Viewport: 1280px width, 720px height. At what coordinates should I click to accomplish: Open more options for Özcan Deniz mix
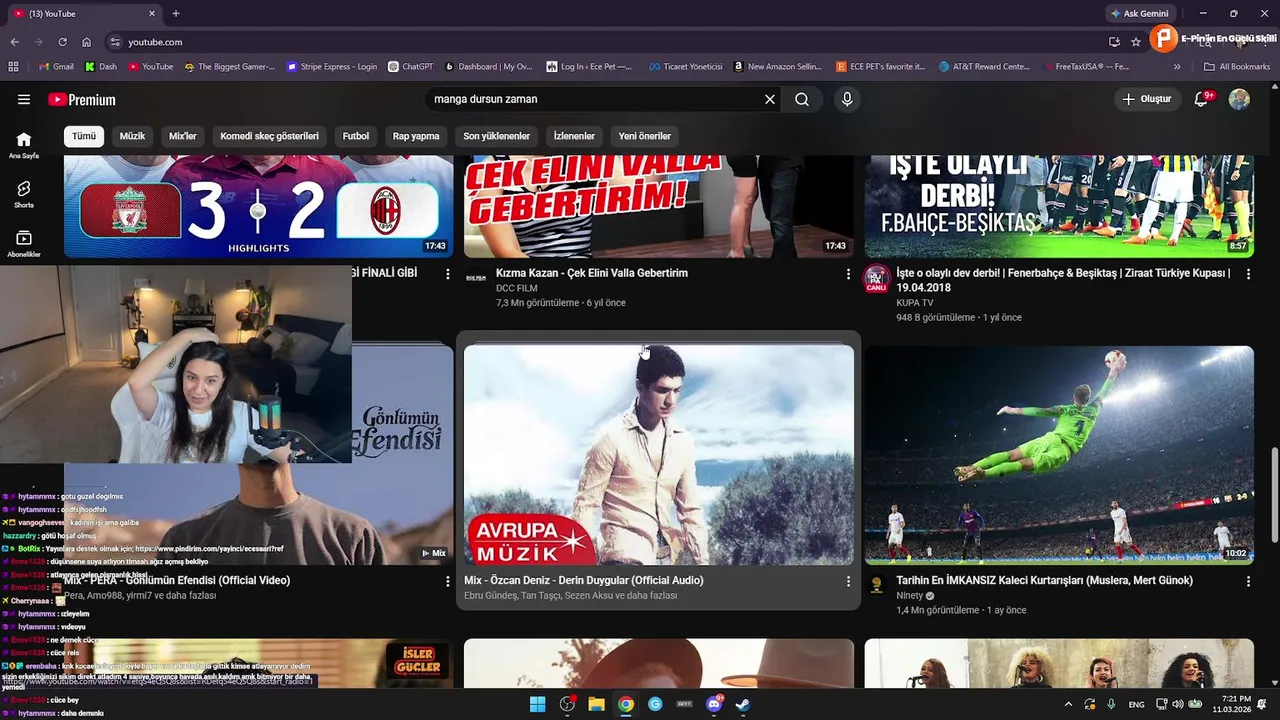[x=848, y=581]
